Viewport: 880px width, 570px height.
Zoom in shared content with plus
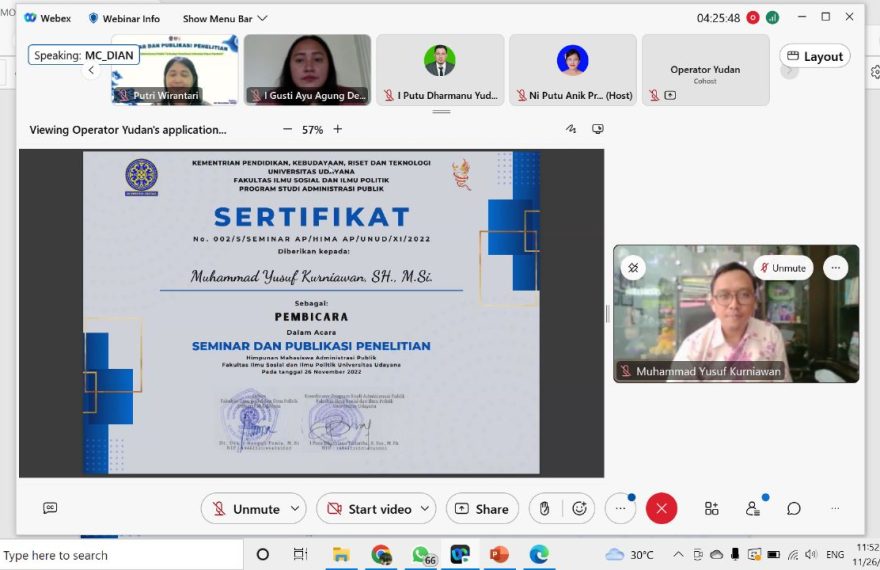coord(337,129)
